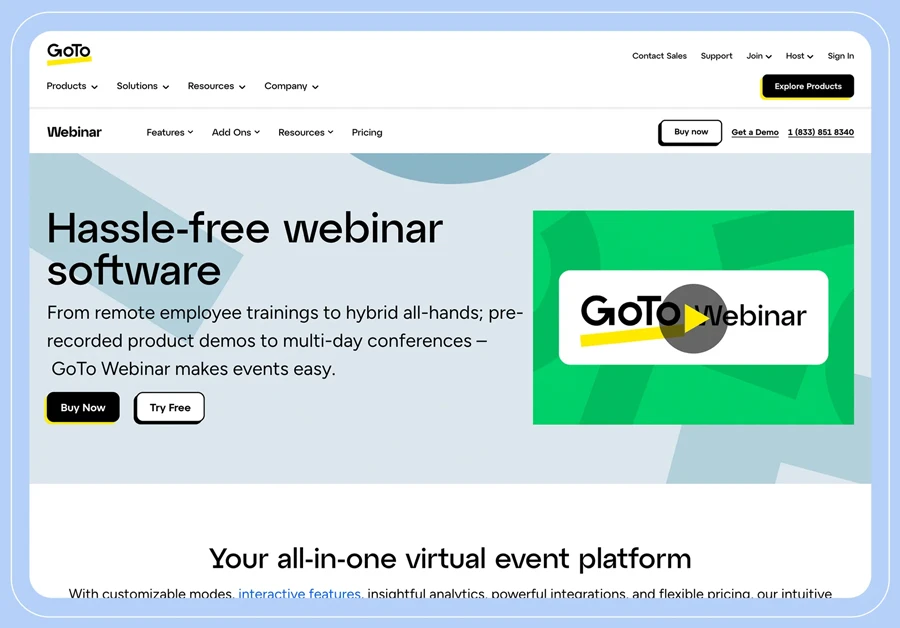Screen dimensions: 900x628
Task: Expand the Solutions dropdown menu
Action: [x=142, y=86]
